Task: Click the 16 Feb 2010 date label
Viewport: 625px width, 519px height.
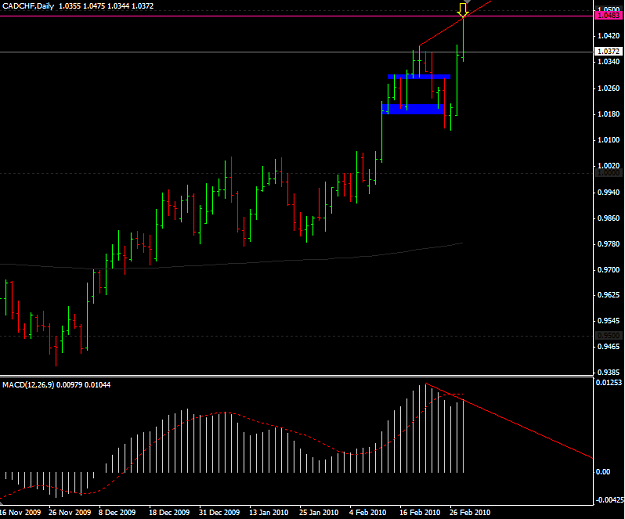Action: coord(420,512)
